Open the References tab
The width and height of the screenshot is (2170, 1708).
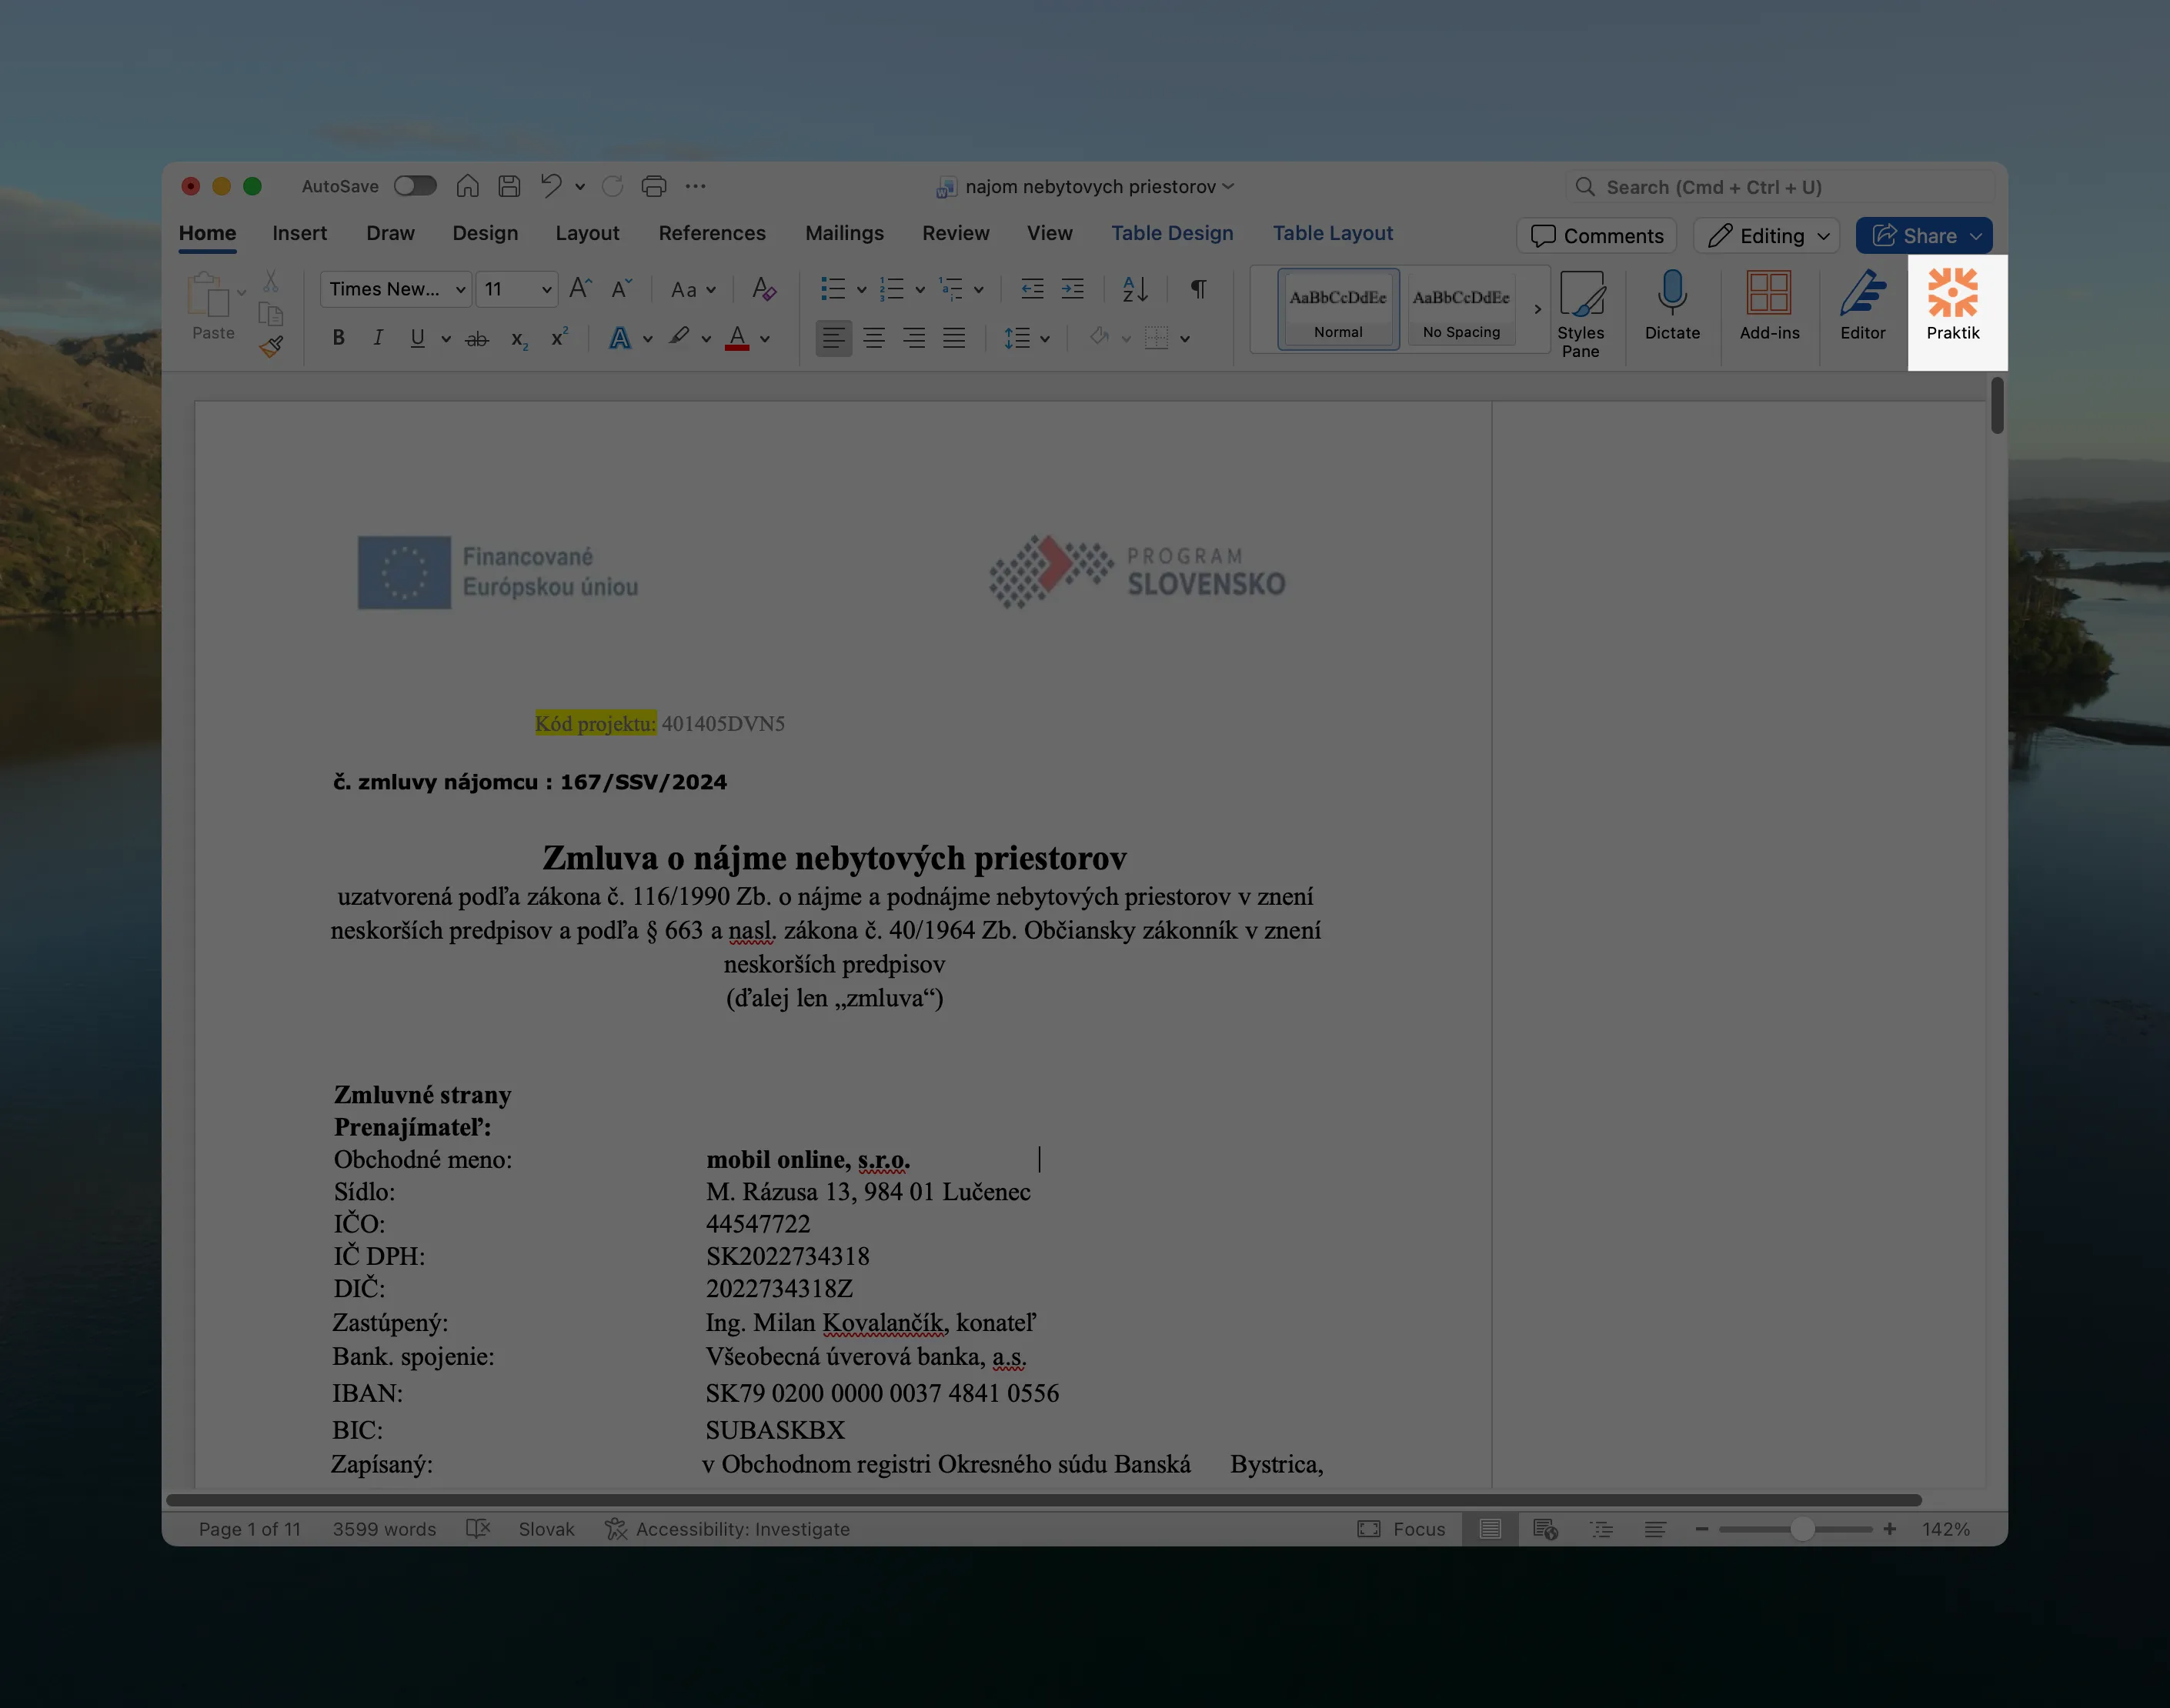tap(711, 233)
